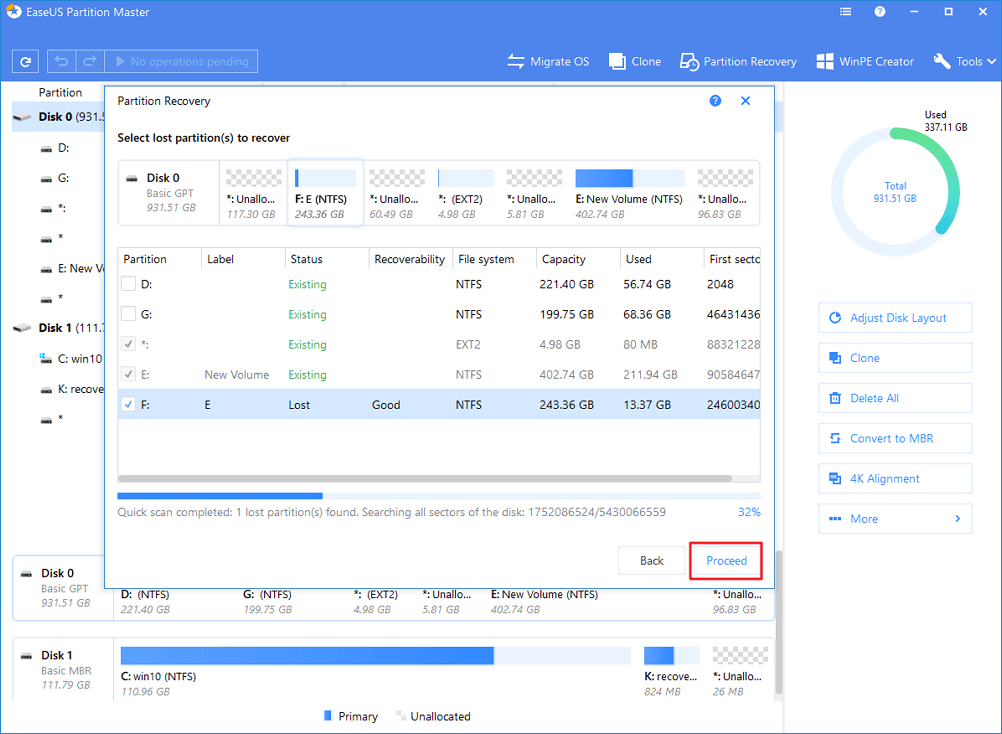Click the Unallocated legend swatch
This screenshot has width=1002, height=734.
pos(401,715)
